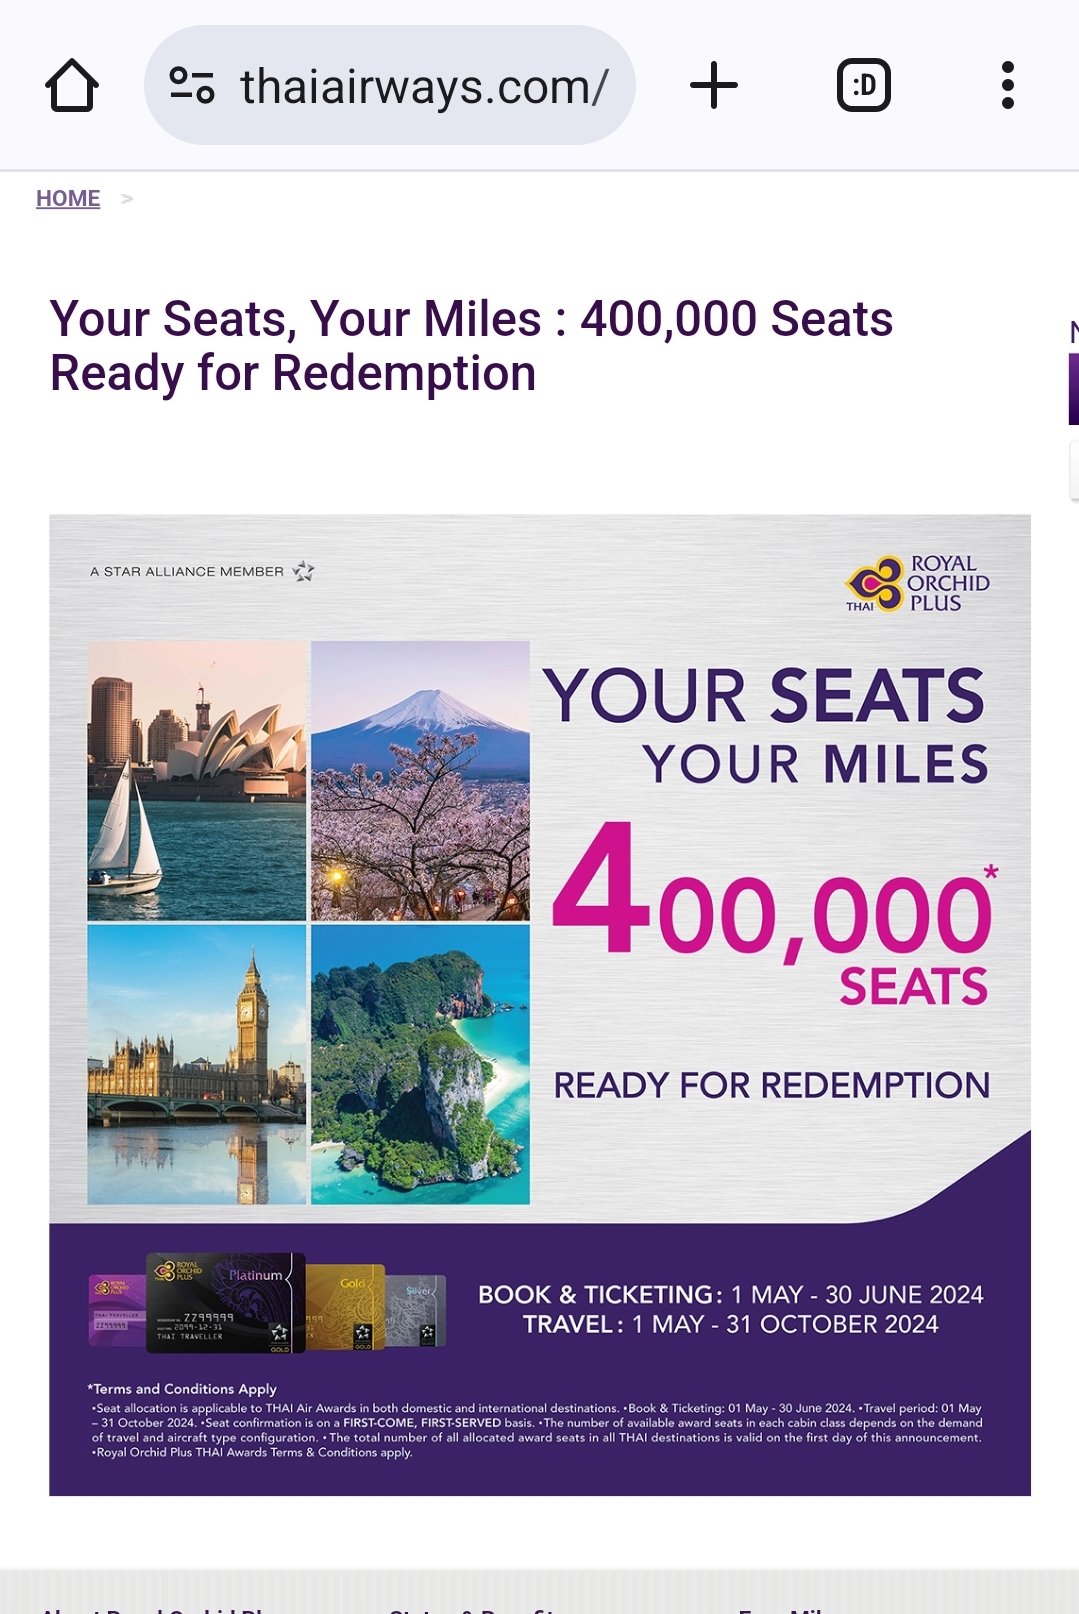Click the Star Alliance star emblem

[304, 572]
